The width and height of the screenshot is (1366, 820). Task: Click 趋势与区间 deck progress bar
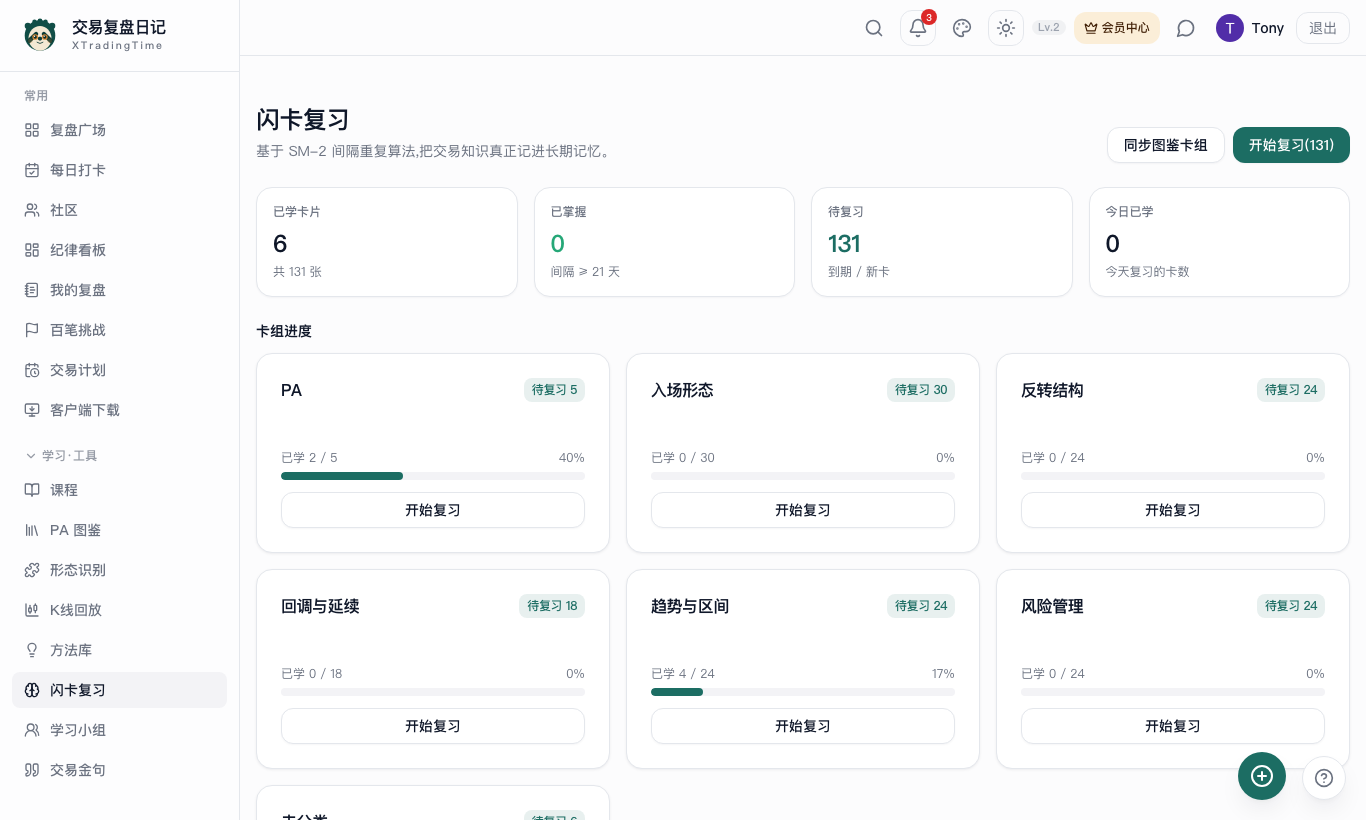pos(803,692)
